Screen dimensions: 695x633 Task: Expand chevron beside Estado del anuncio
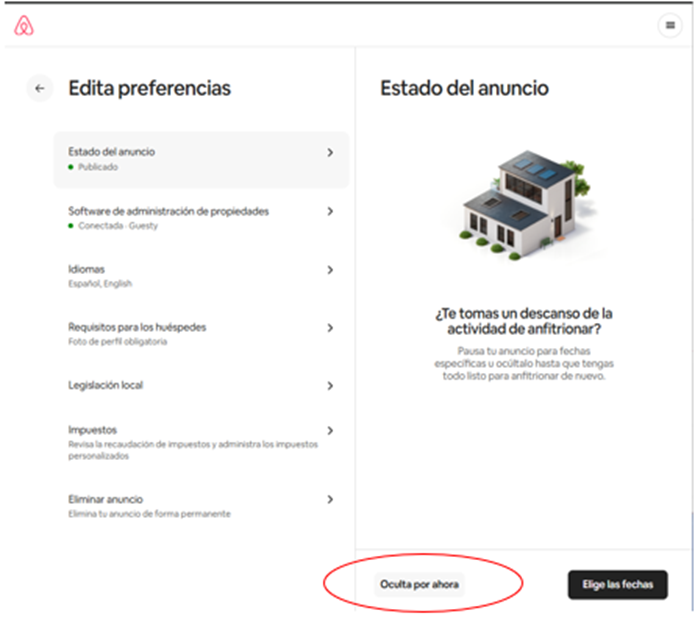(330, 152)
